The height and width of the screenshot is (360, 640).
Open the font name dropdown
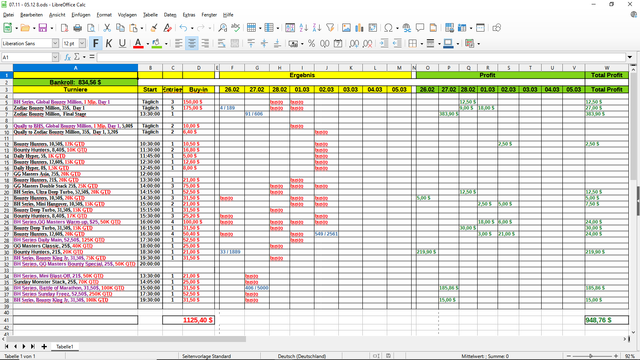55,43
